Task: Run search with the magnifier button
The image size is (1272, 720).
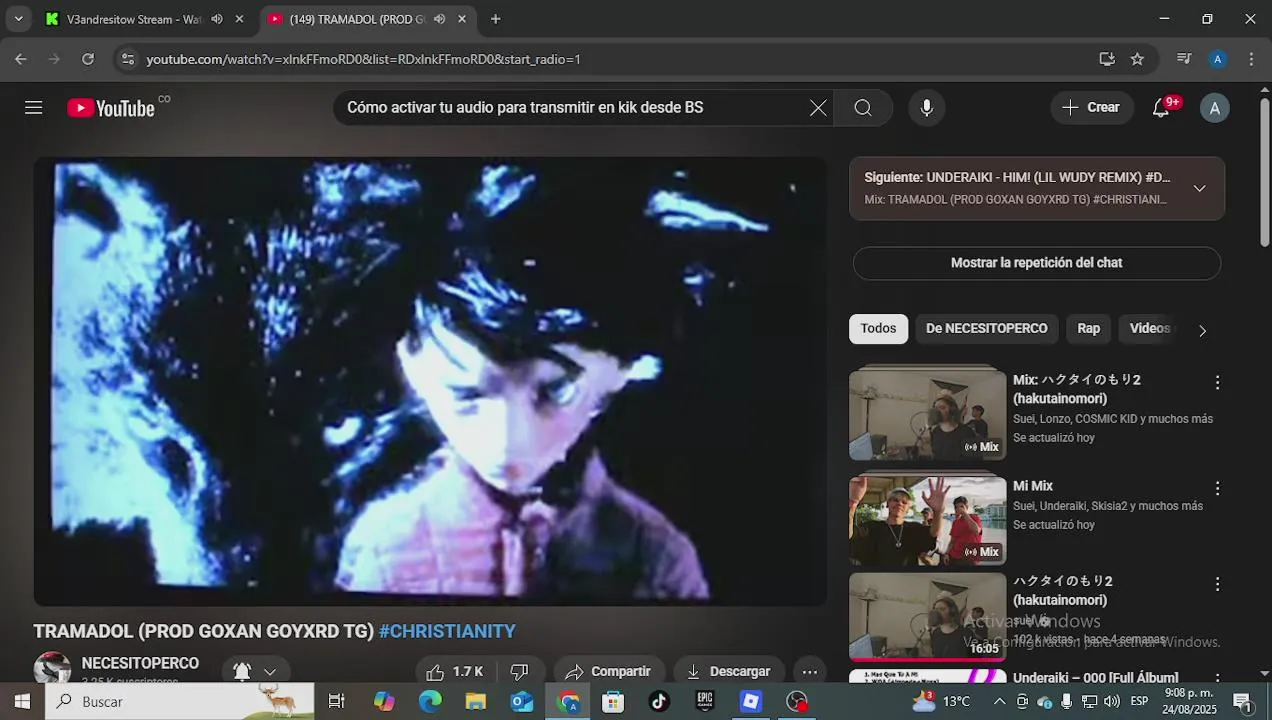Action: [x=863, y=108]
